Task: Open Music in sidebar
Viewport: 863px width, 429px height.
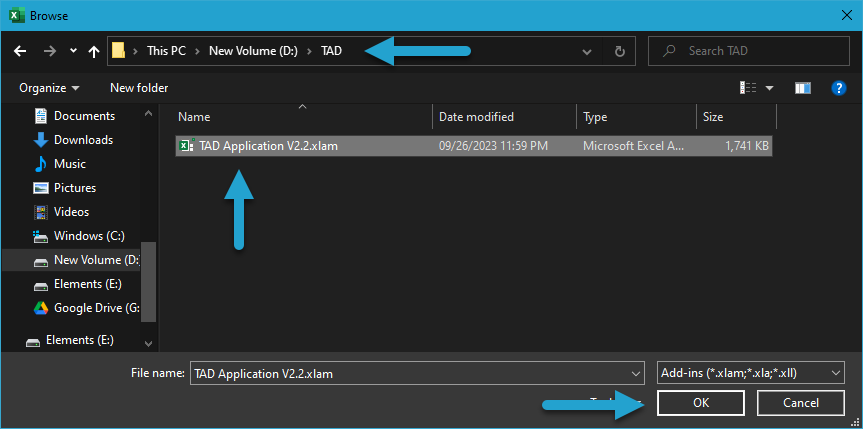Action: [70, 164]
